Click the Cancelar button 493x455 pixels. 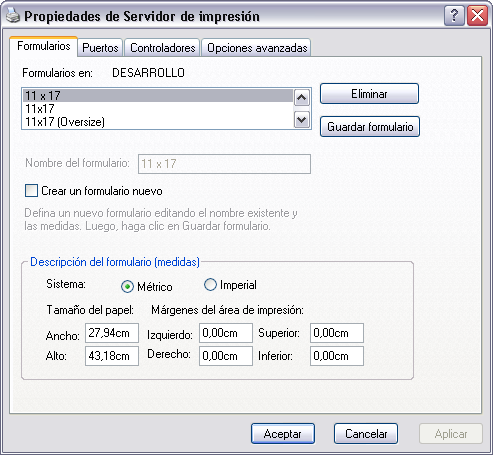(x=366, y=434)
